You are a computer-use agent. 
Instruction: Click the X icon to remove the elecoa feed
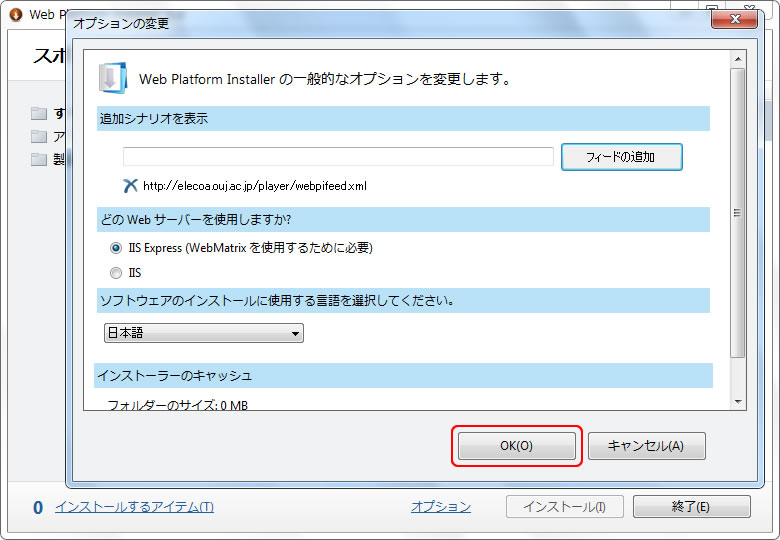point(129,185)
